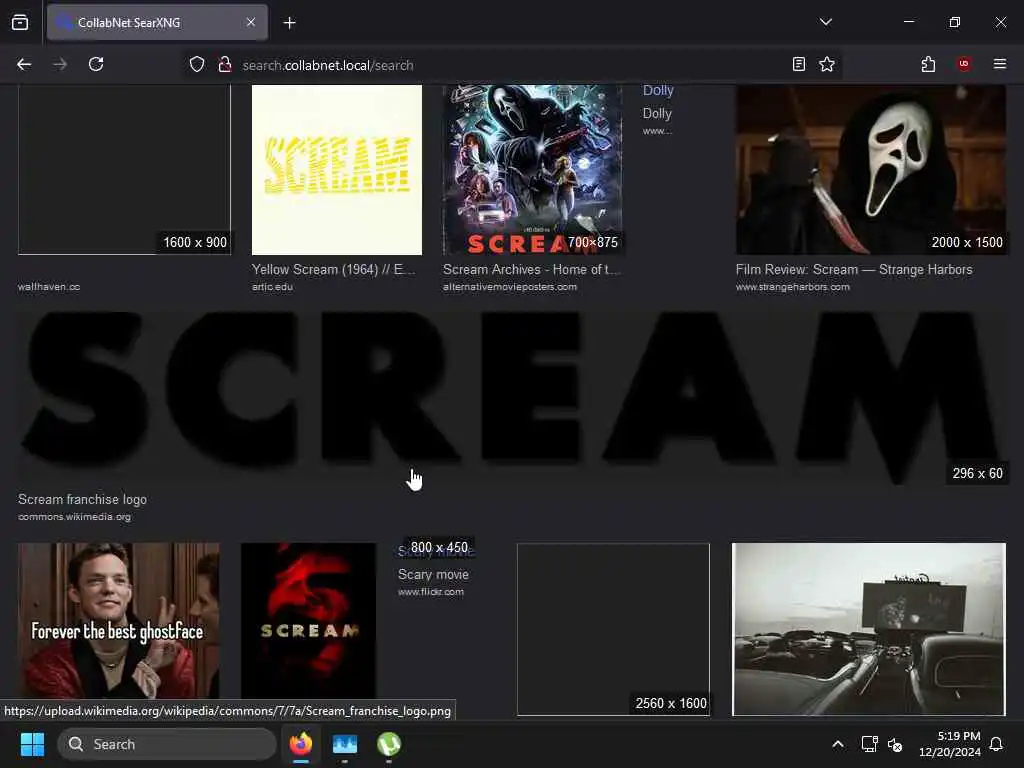Switch to the CollabNet SearXNG tab

pos(157,22)
